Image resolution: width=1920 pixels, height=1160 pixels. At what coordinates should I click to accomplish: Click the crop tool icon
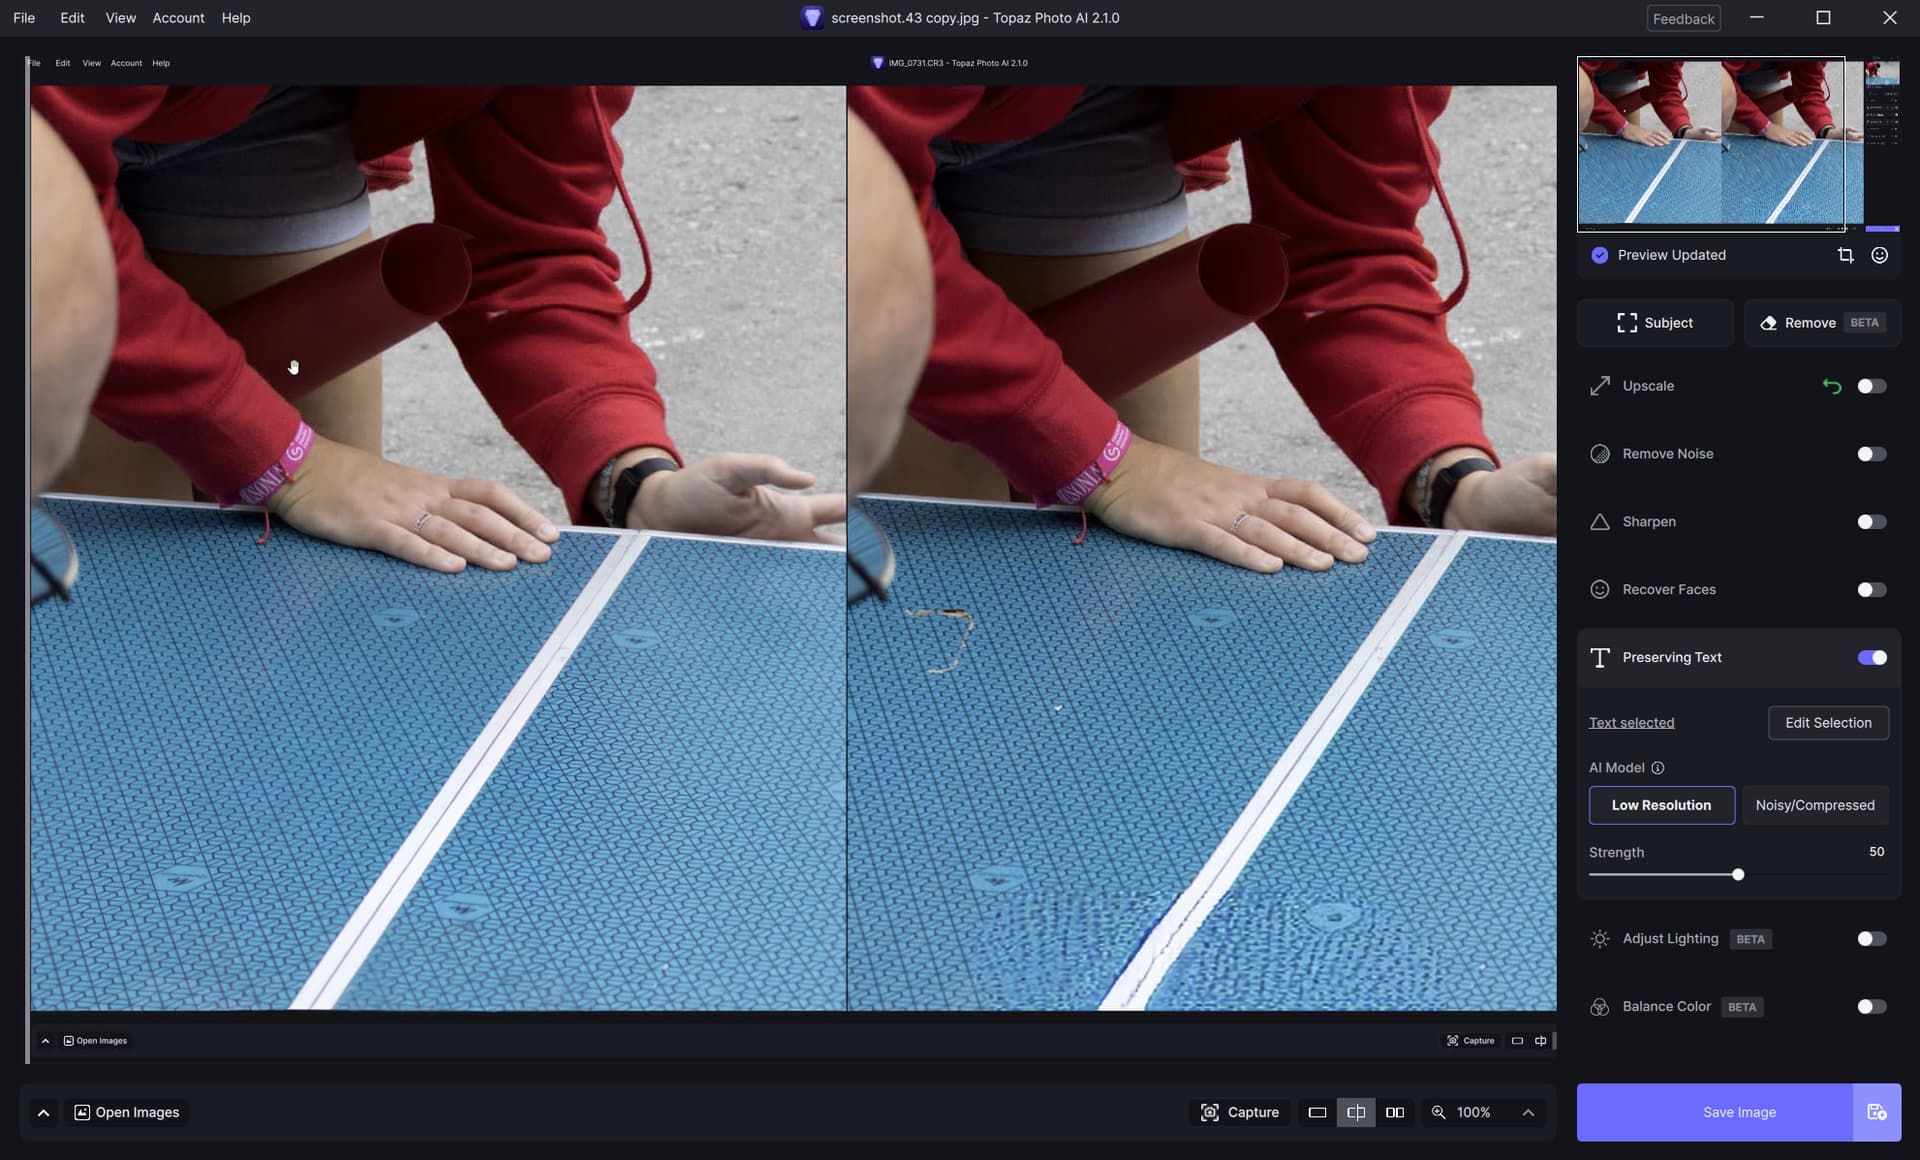click(1845, 255)
